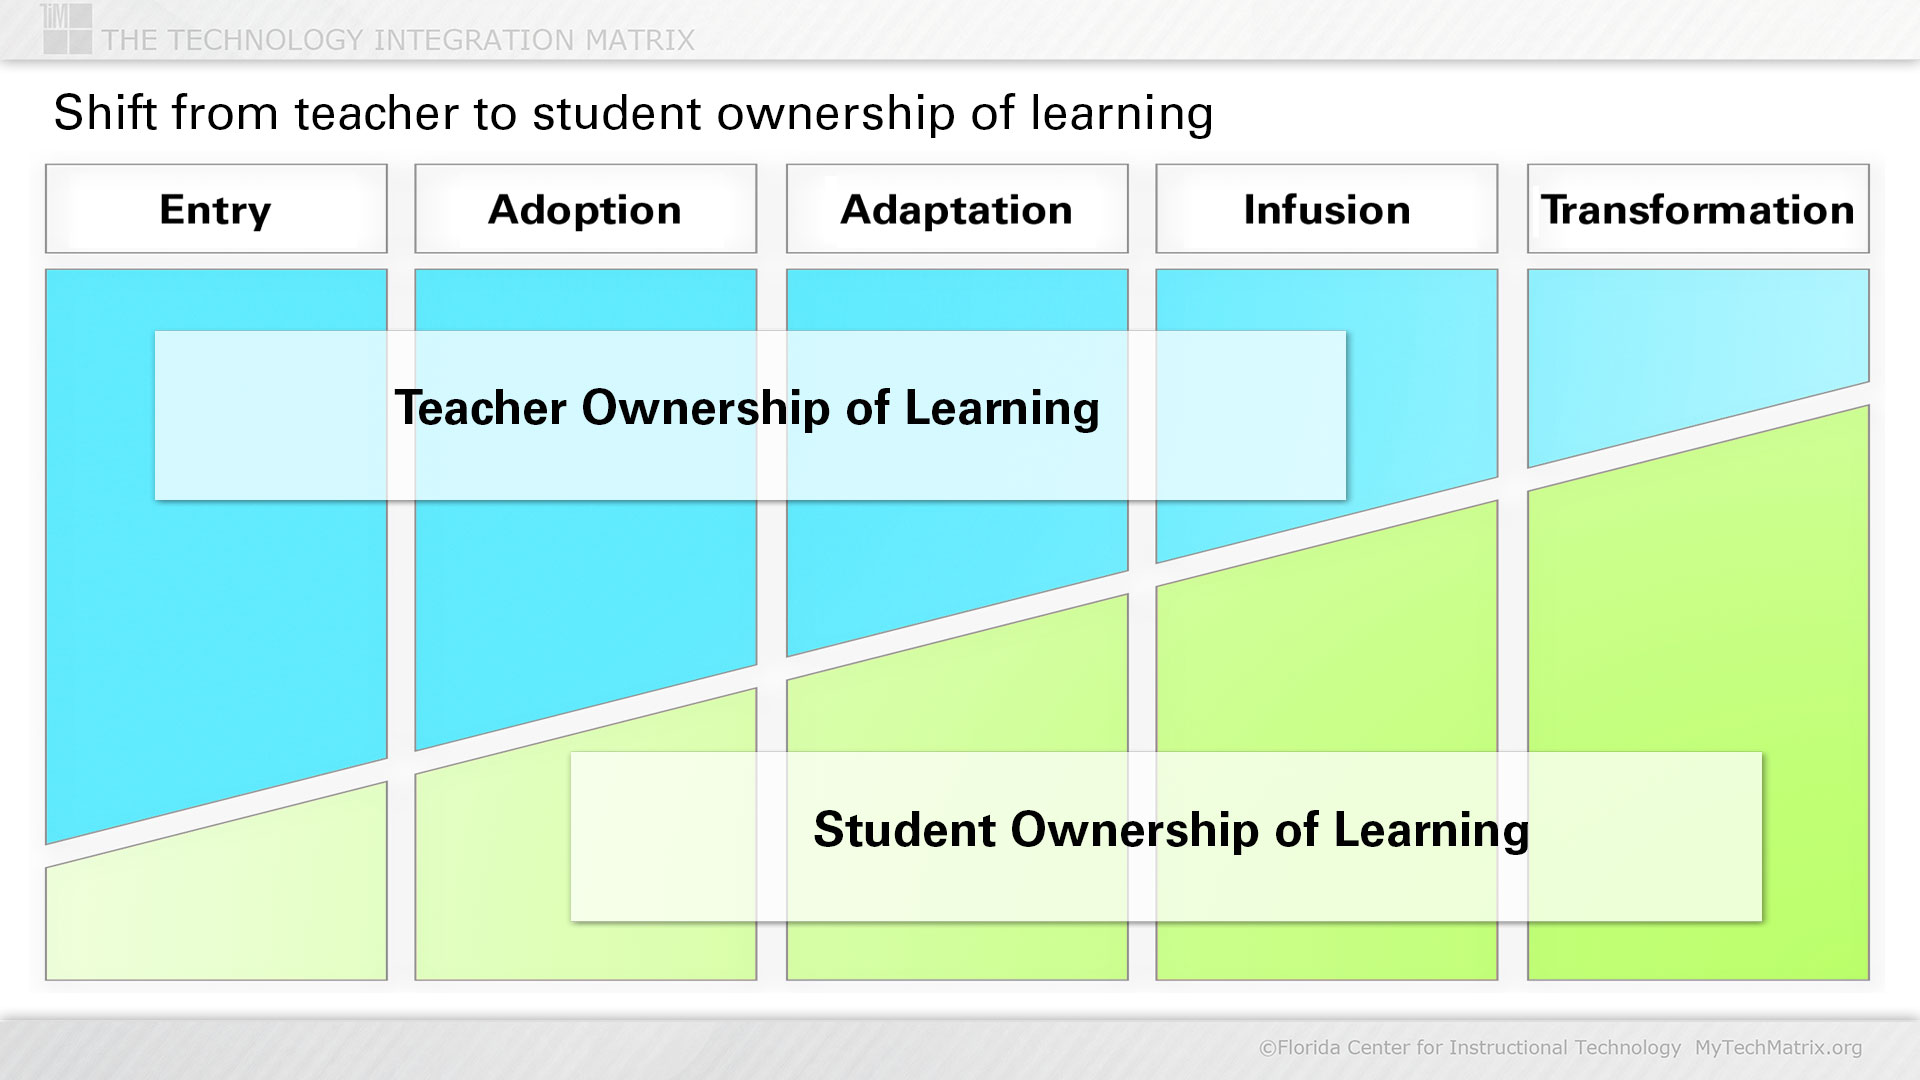The width and height of the screenshot is (1920, 1080).
Task: Select the green region under Adoption
Action: [x=490, y=860]
